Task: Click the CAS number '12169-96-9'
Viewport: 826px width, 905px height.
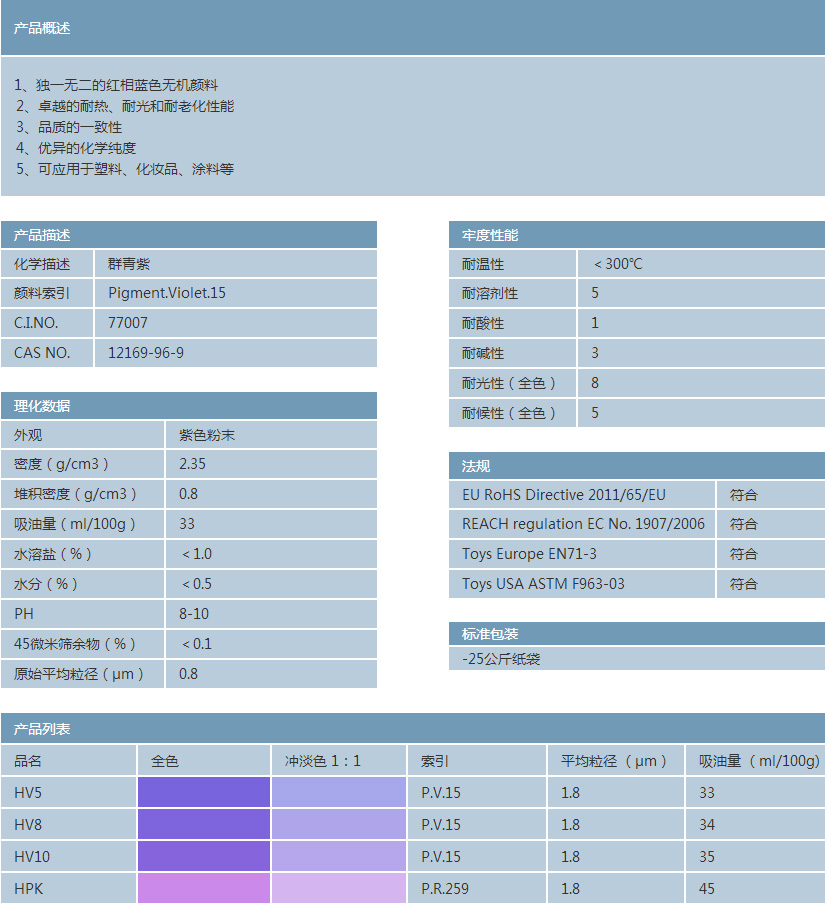Action: click(x=146, y=353)
